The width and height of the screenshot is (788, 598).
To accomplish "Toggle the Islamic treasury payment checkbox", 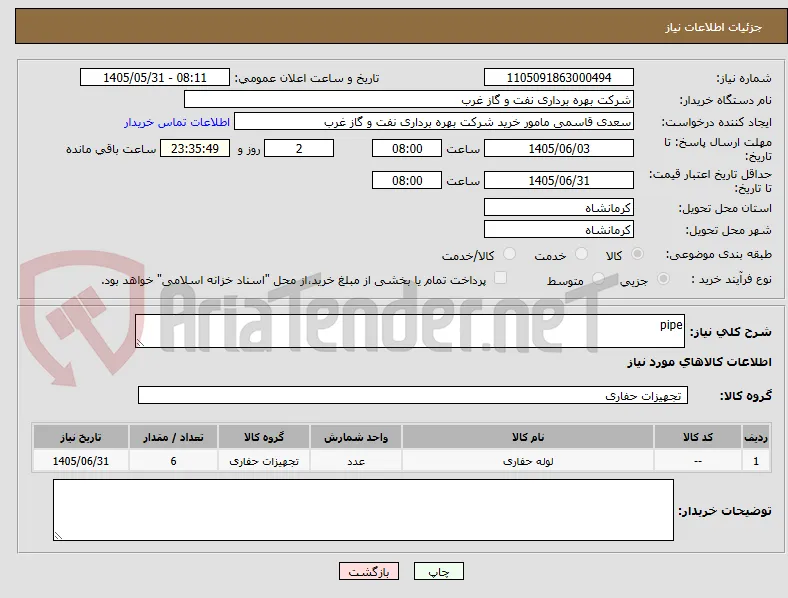I will (x=501, y=278).
